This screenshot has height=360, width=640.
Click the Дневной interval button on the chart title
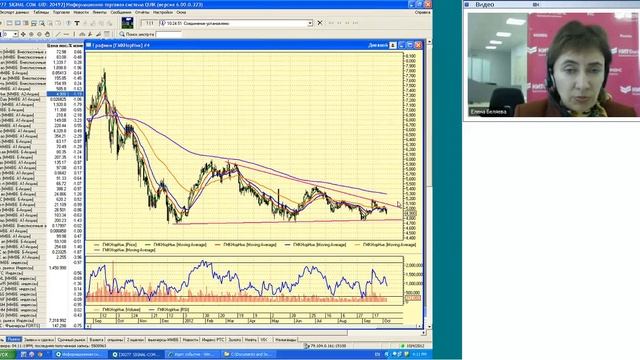point(378,45)
